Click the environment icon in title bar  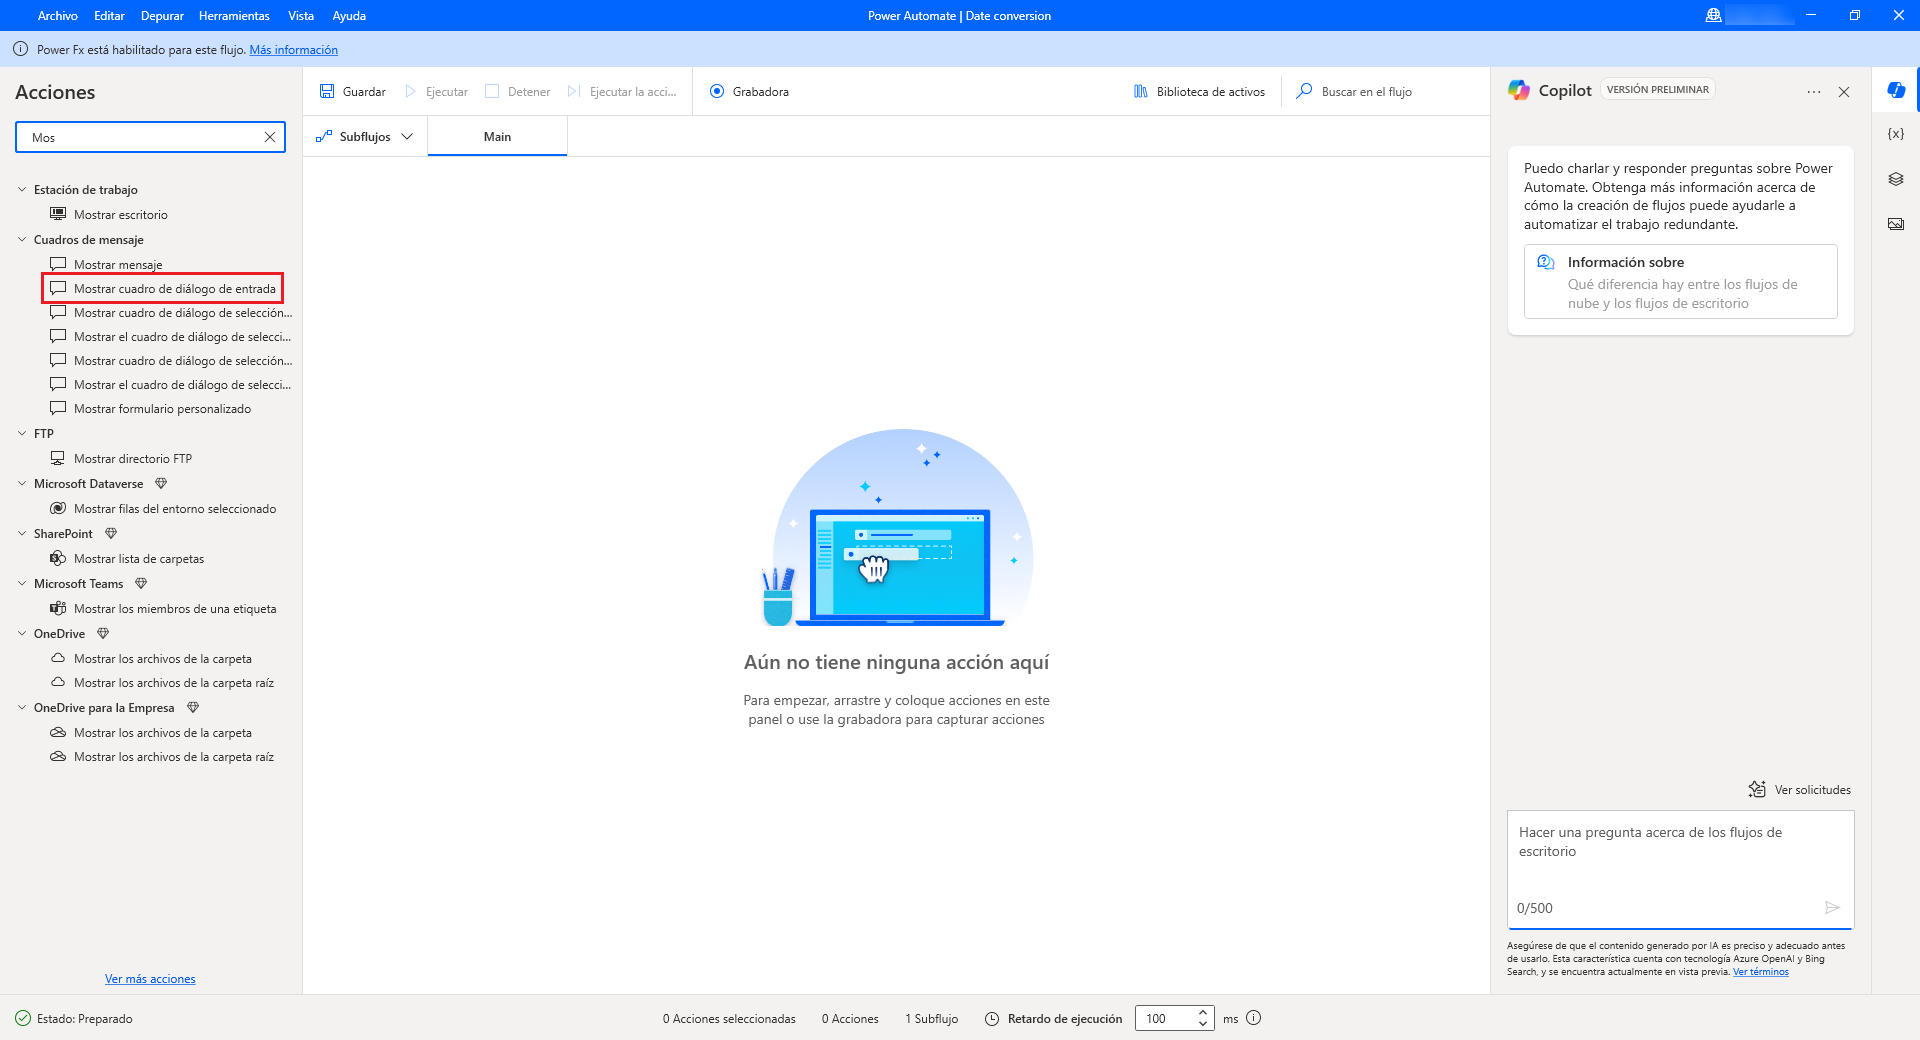tap(1713, 15)
